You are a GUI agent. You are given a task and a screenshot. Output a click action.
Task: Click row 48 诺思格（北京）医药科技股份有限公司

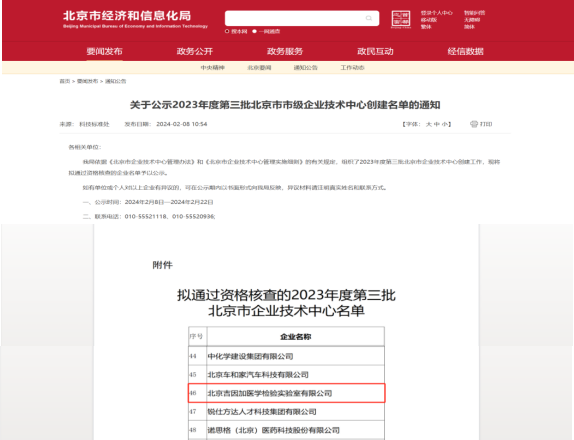(286, 430)
